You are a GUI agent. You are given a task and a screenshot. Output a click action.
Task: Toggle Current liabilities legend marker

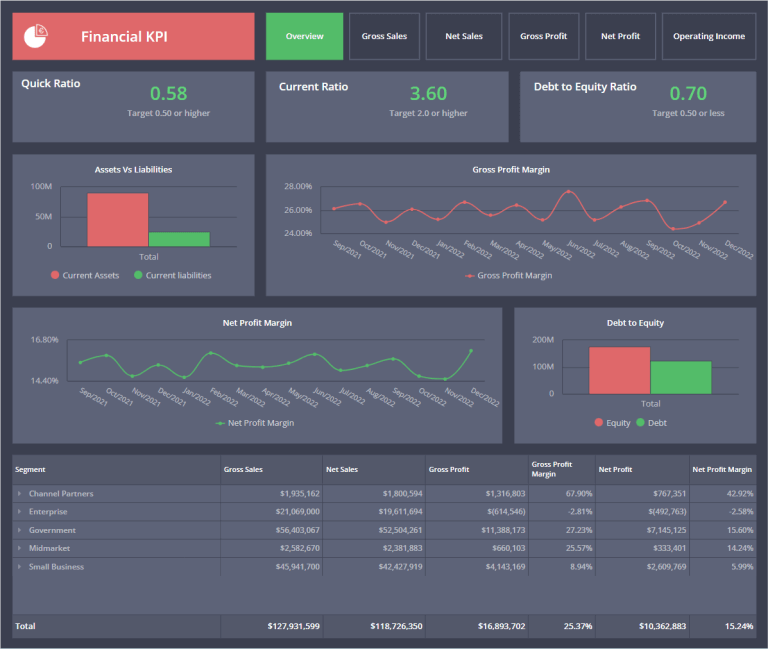click(x=138, y=275)
